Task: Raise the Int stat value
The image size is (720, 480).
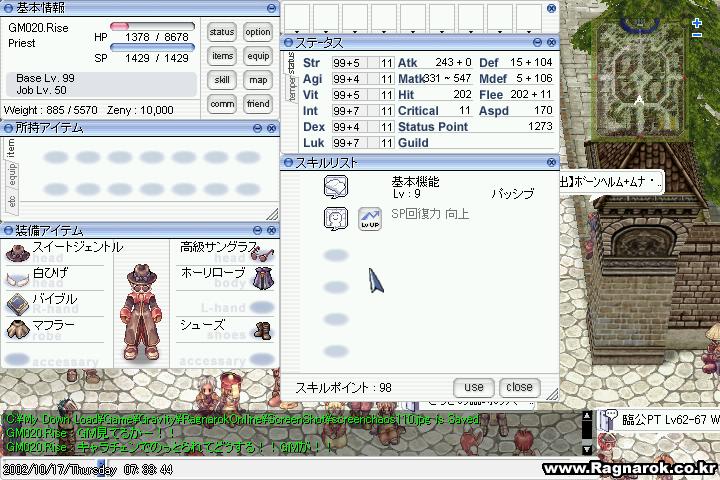Action: tap(372, 111)
